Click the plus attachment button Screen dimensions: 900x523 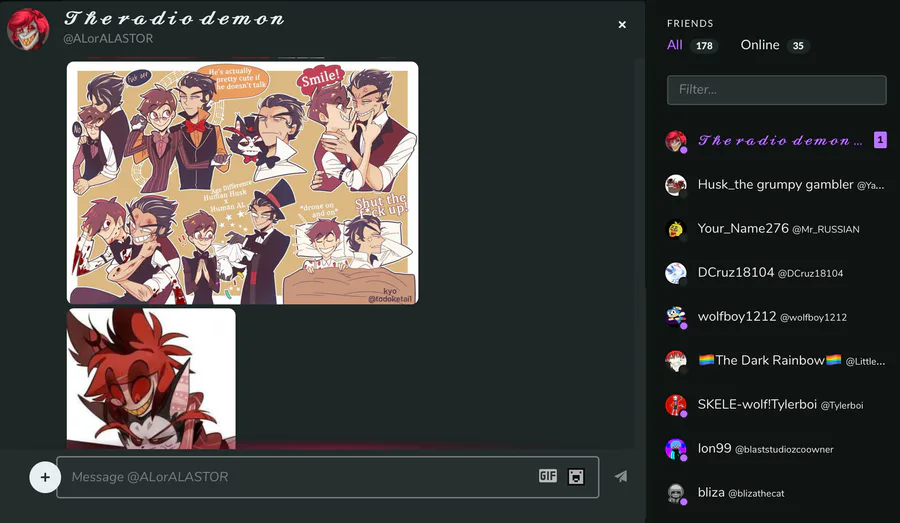tap(45, 476)
